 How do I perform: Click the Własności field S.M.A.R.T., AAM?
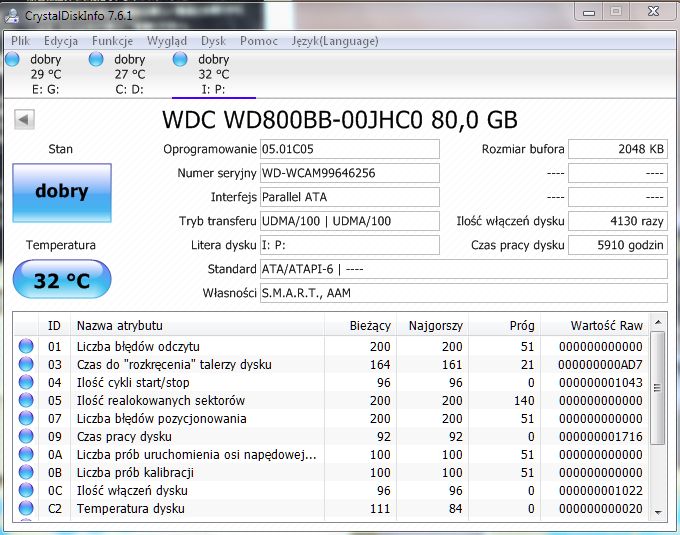[464, 293]
